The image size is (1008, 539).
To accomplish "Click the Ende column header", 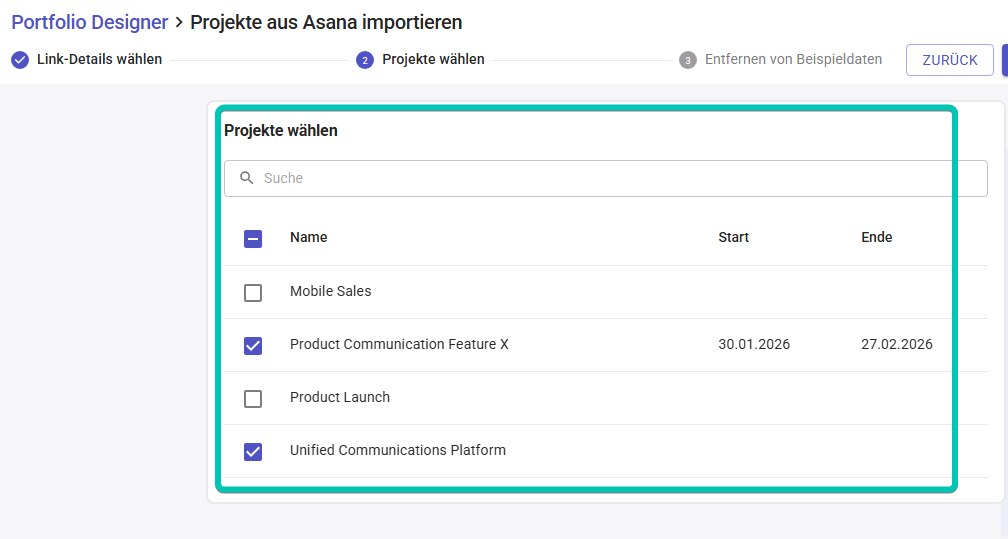I will tap(877, 237).
